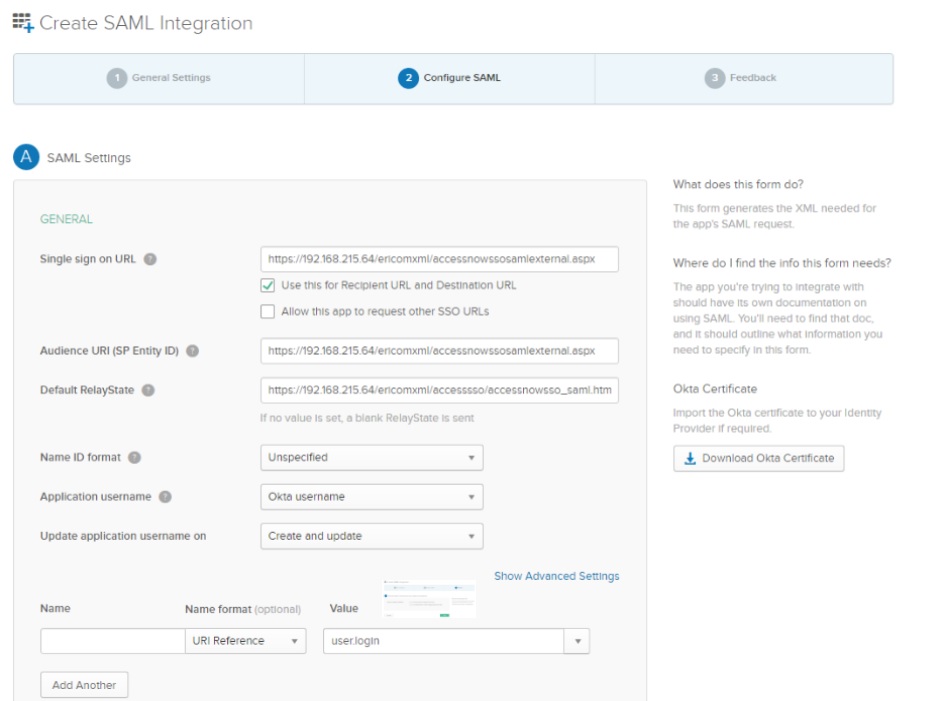Expand the user.login value dropdown arrow

coord(576,641)
